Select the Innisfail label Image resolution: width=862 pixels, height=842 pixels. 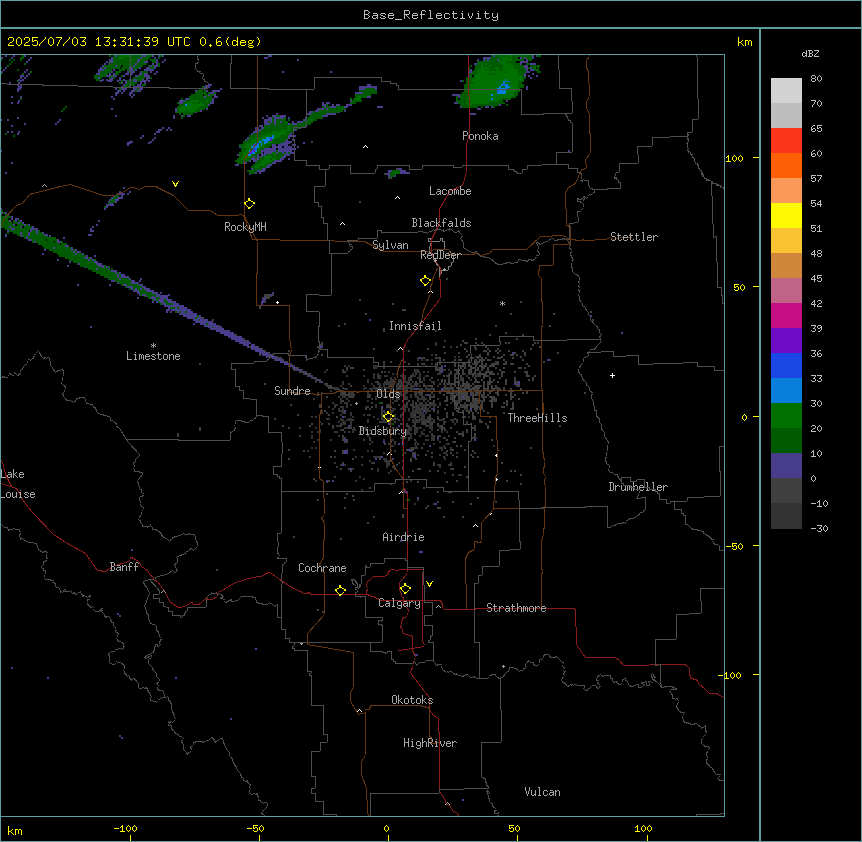415,326
